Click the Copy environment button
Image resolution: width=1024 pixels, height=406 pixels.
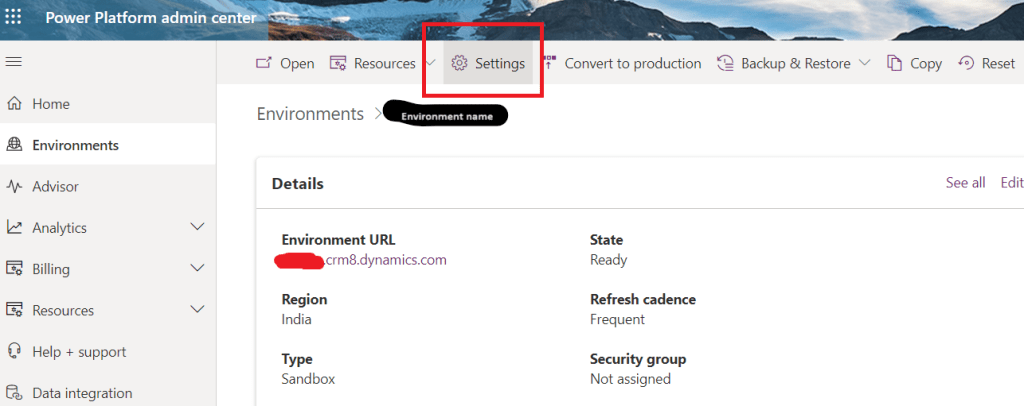click(914, 64)
